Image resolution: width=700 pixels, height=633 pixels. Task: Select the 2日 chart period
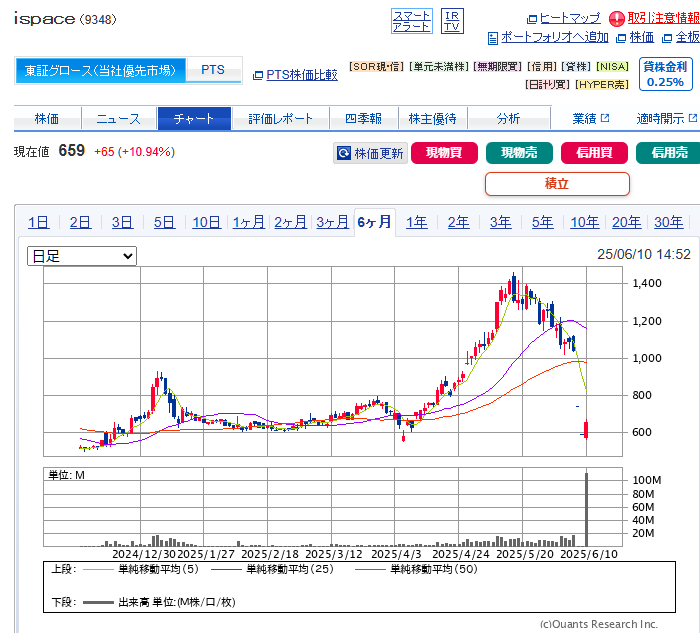click(x=80, y=222)
